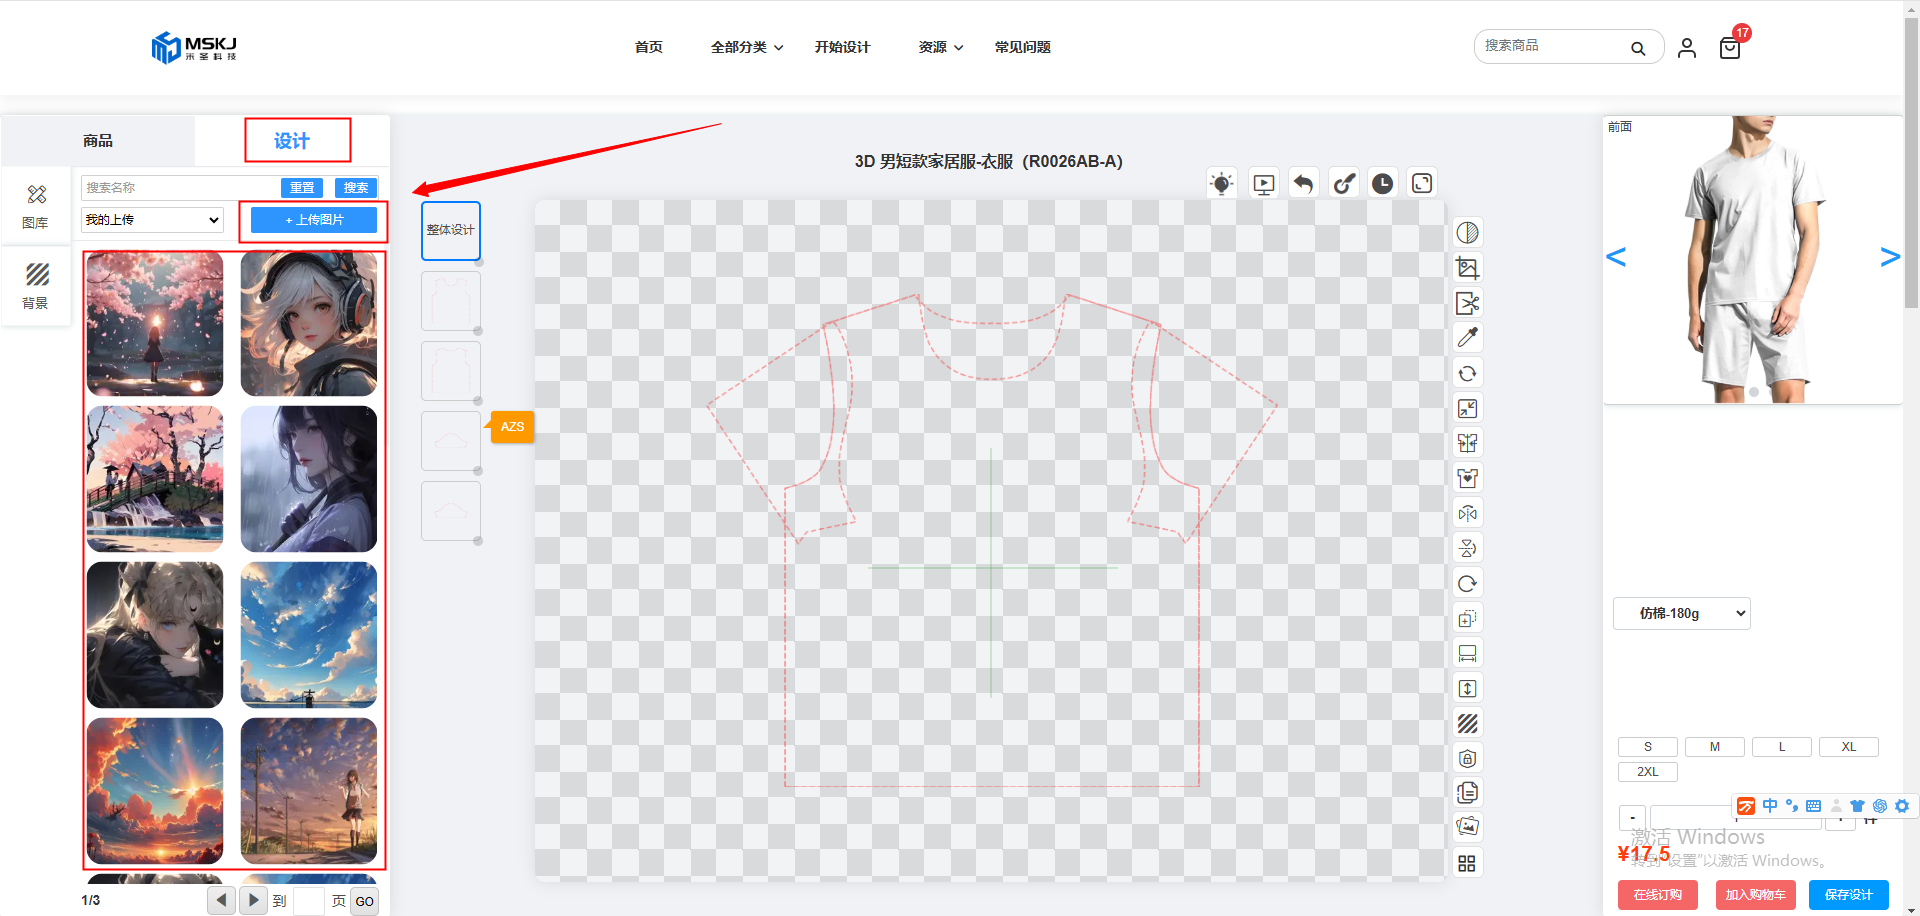1920x916 pixels.
Task: Open the shopping cart icon
Action: coord(1730,48)
